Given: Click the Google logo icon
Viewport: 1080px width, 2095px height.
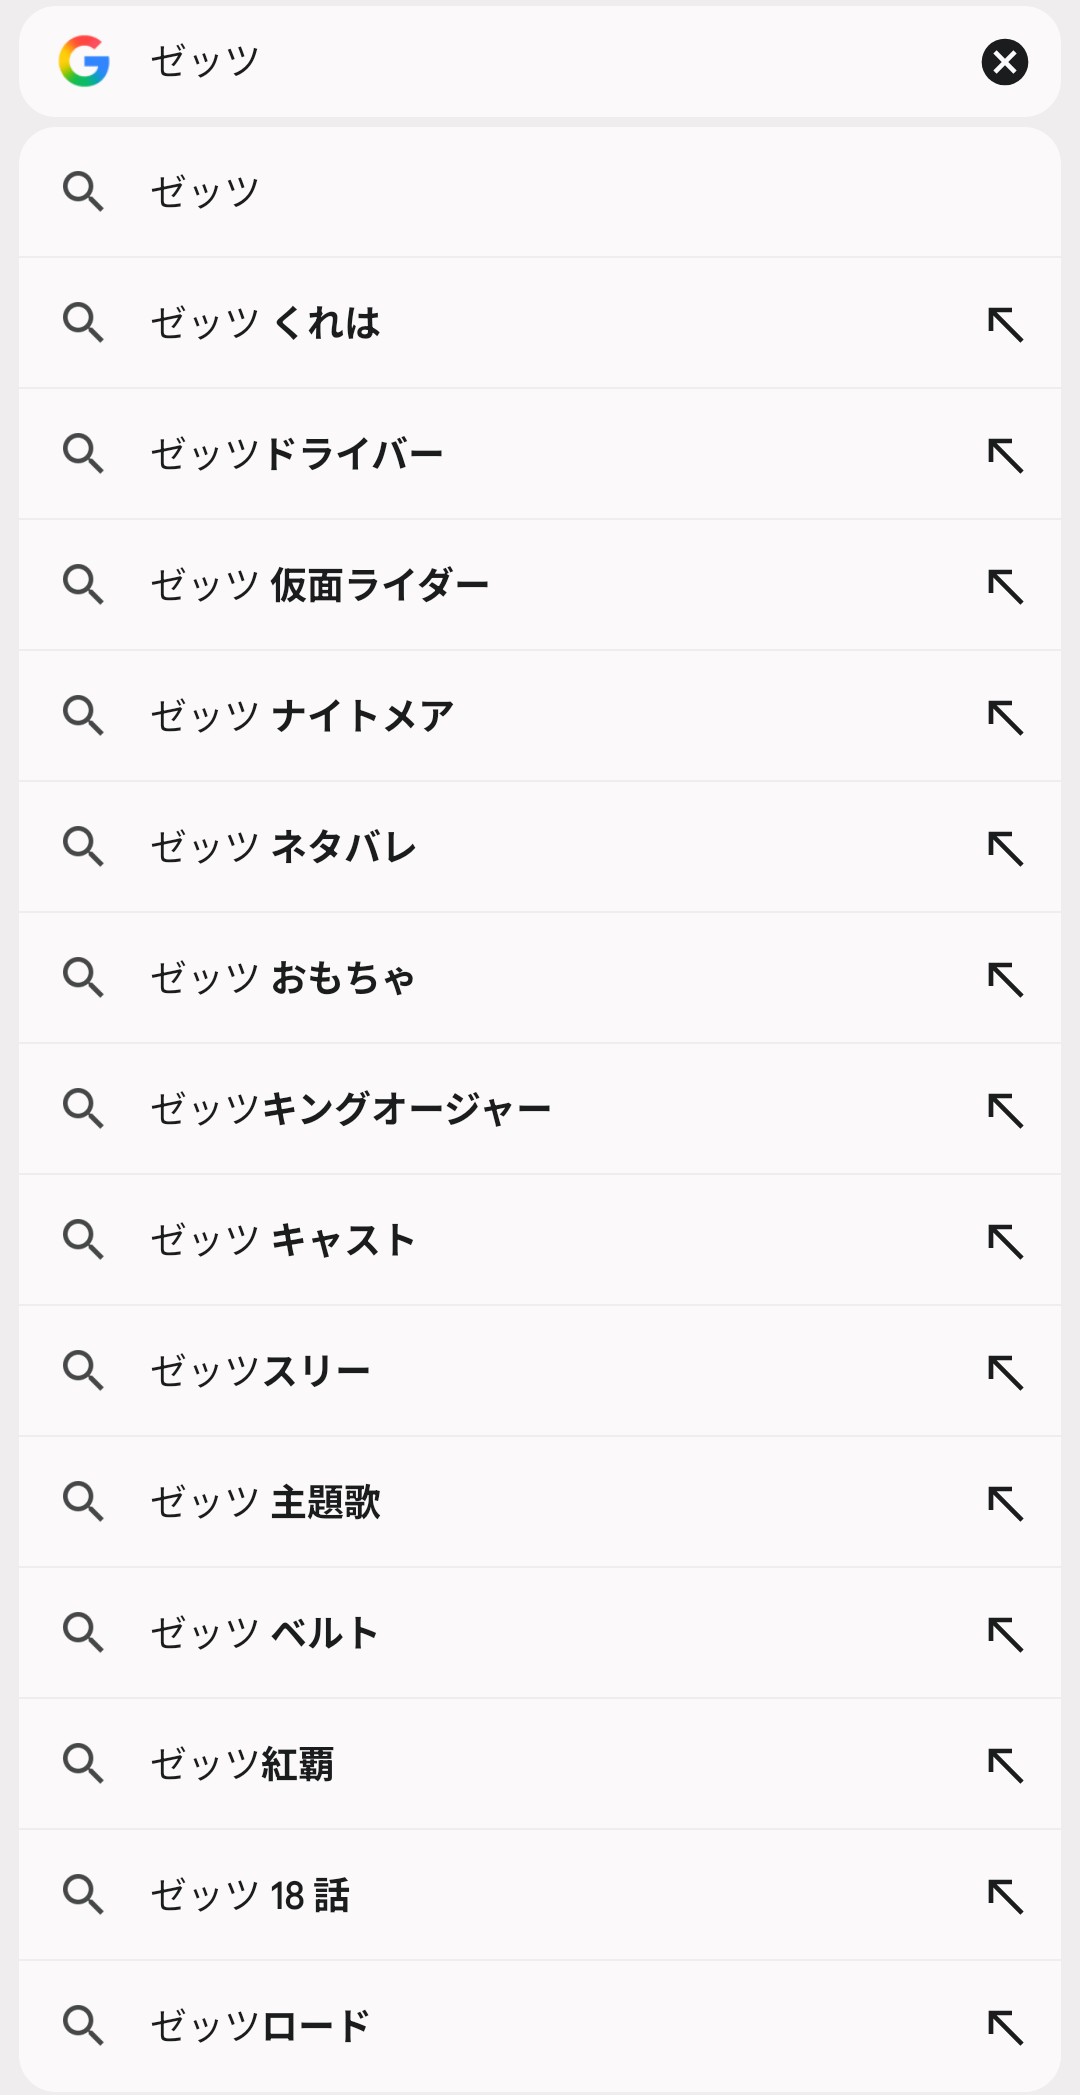Looking at the screenshot, I should tap(84, 62).
